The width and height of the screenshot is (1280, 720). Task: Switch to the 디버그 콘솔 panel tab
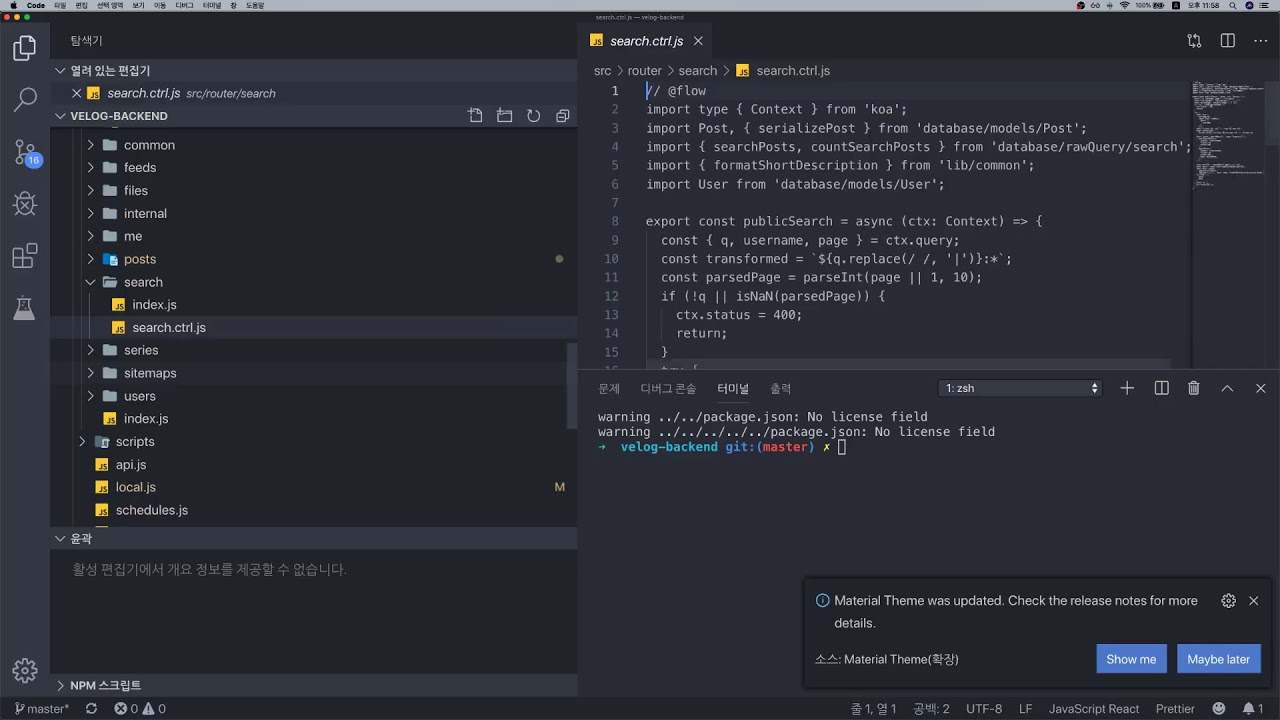pos(668,389)
